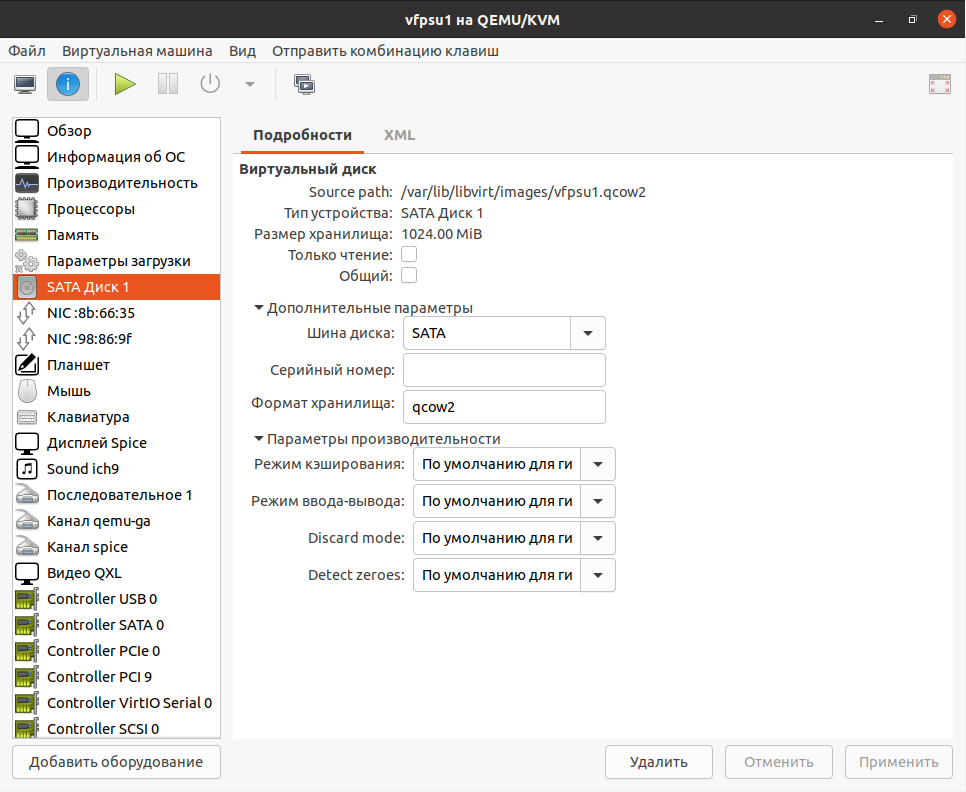
Task: Select Sound ich9 device
Action: tap(116, 469)
